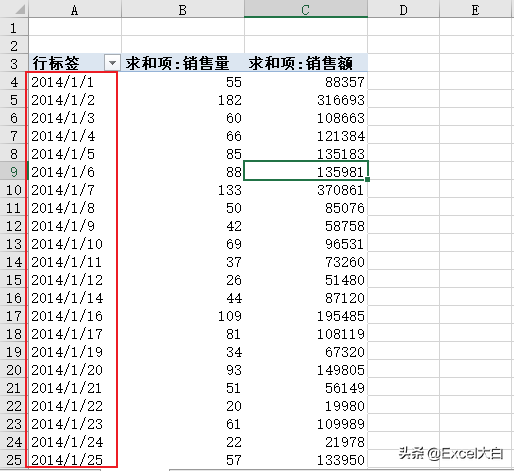The width and height of the screenshot is (514, 471).
Task: Click sales quantity cell 55
Action: (x=183, y=82)
